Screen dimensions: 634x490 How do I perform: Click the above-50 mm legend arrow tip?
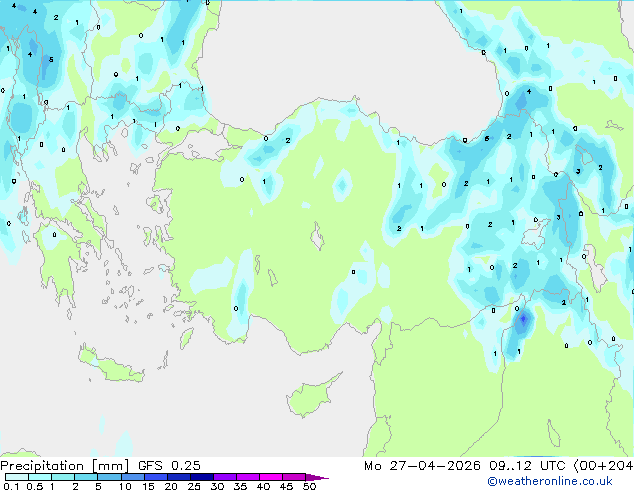tap(317, 477)
